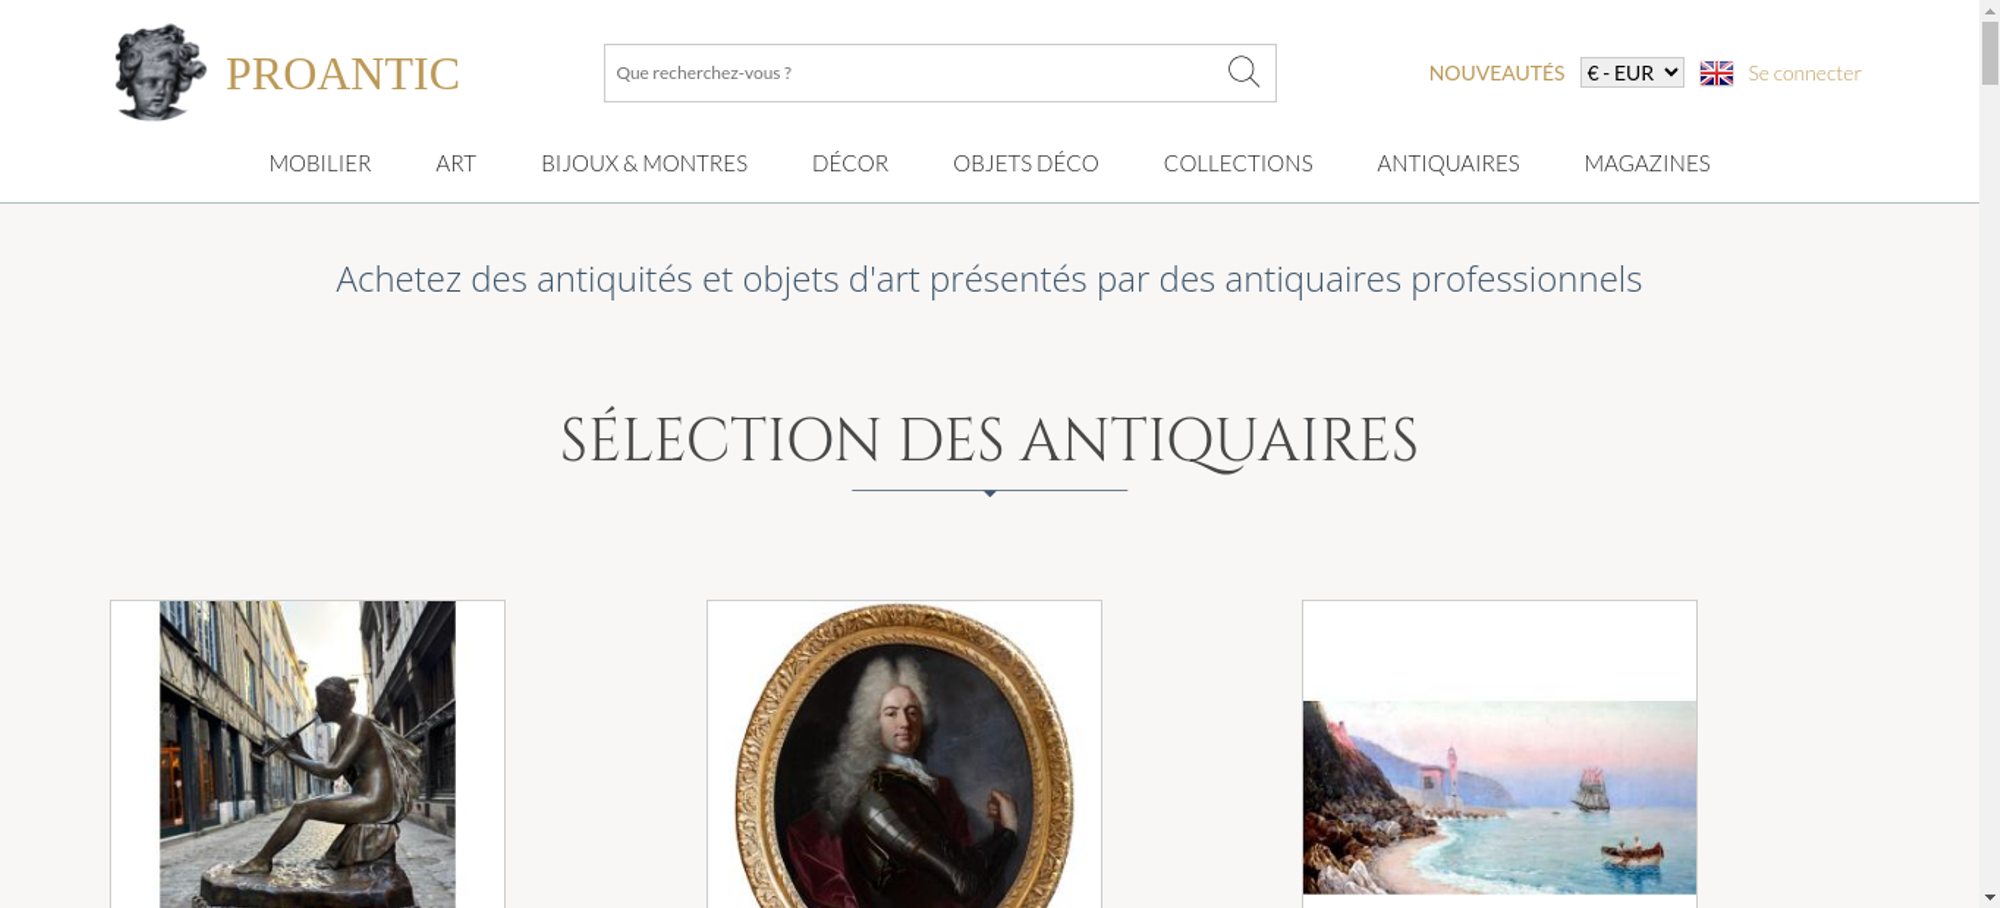Click the PROANTIC brand name text

coord(342,74)
